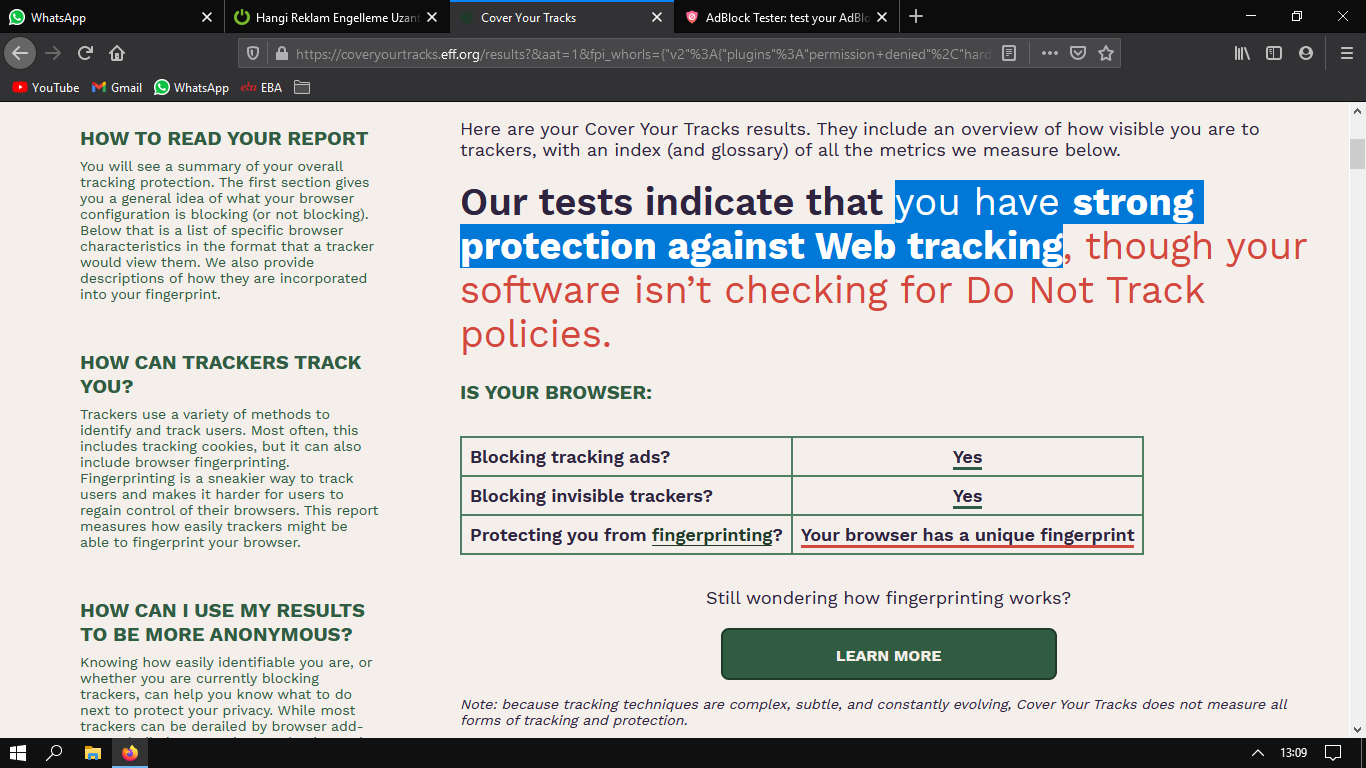Screen dimensions: 1366x768
Task: Click the 'HOW CAN TRACKERS TRACK YOU?' heading
Action: click(221, 374)
